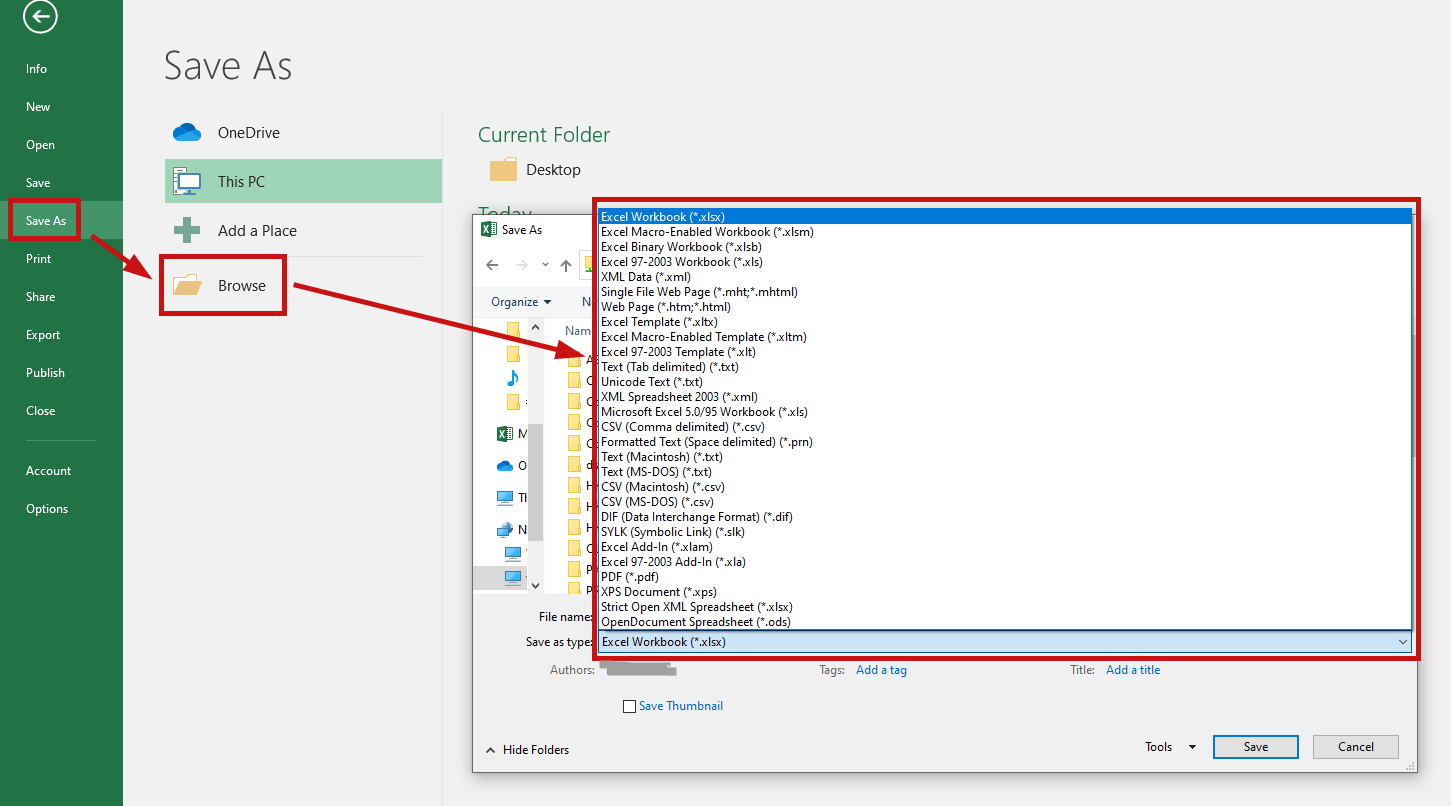Open the Organize dropdown menu

pos(521,301)
